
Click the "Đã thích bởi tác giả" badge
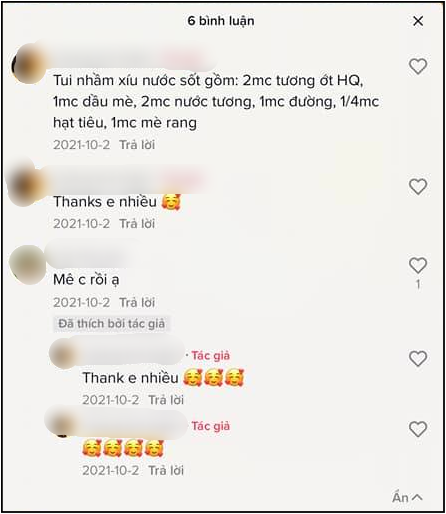tap(111, 324)
